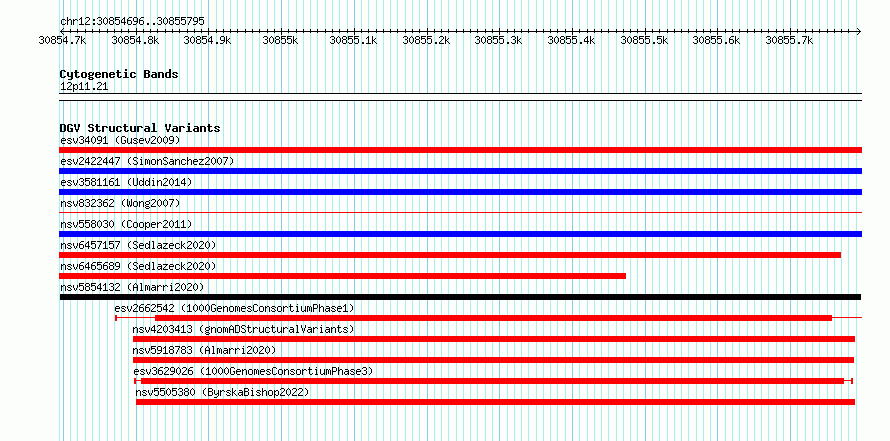
Task: Click the blue bar of esv3581161
Action: [460, 192]
